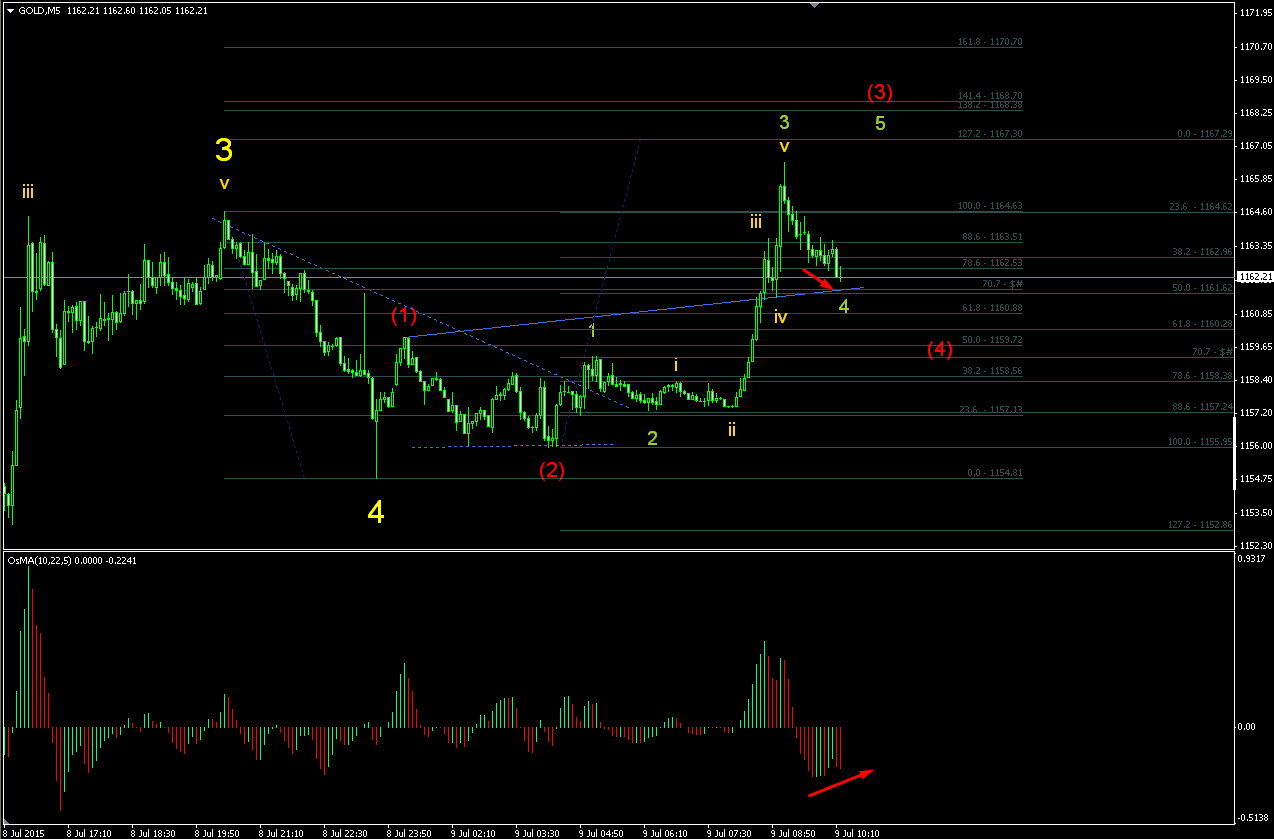The image size is (1274, 839).
Task: Select the red down arrow near wave 4
Action: point(818,277)
